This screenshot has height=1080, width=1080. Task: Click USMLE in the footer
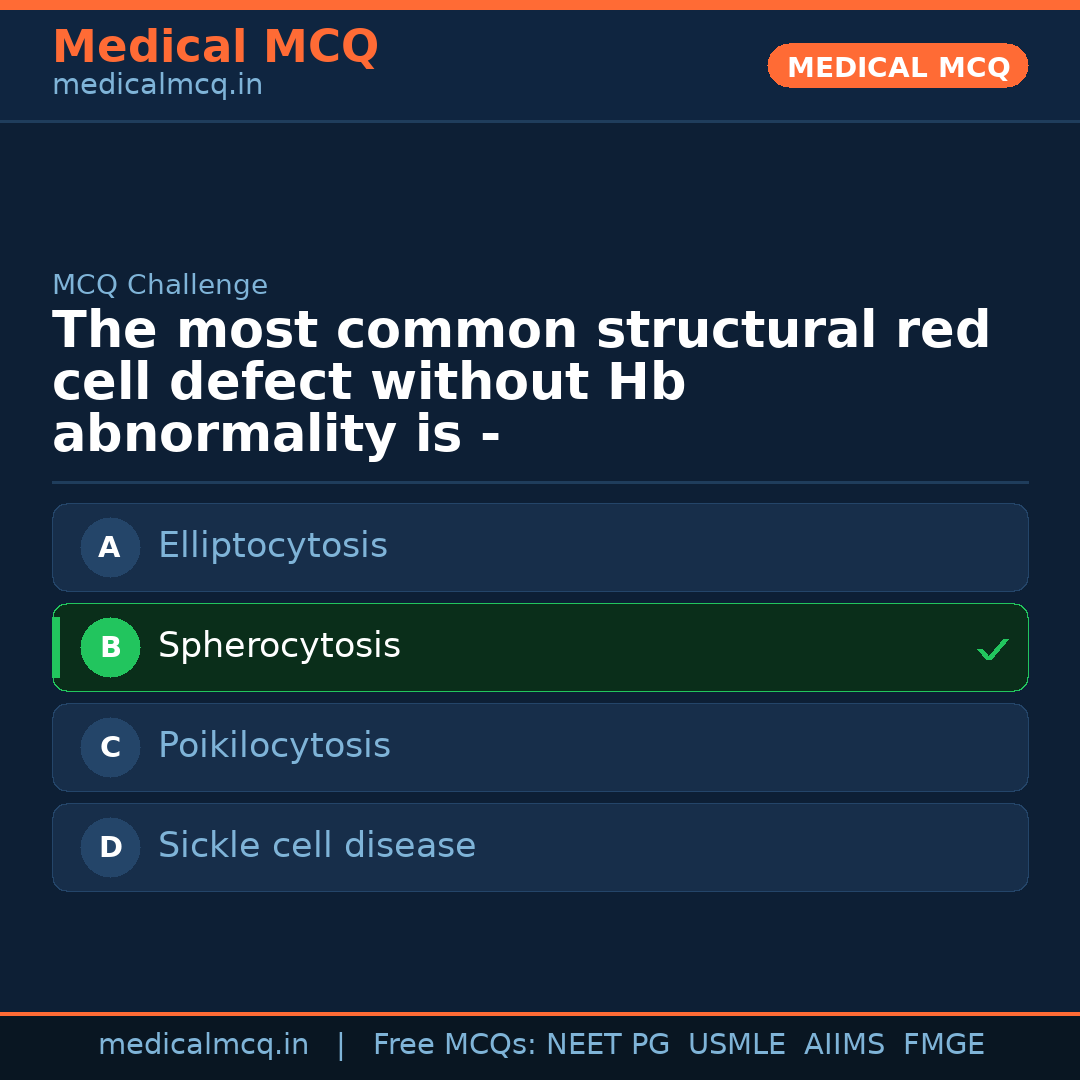coord(736,1045)
